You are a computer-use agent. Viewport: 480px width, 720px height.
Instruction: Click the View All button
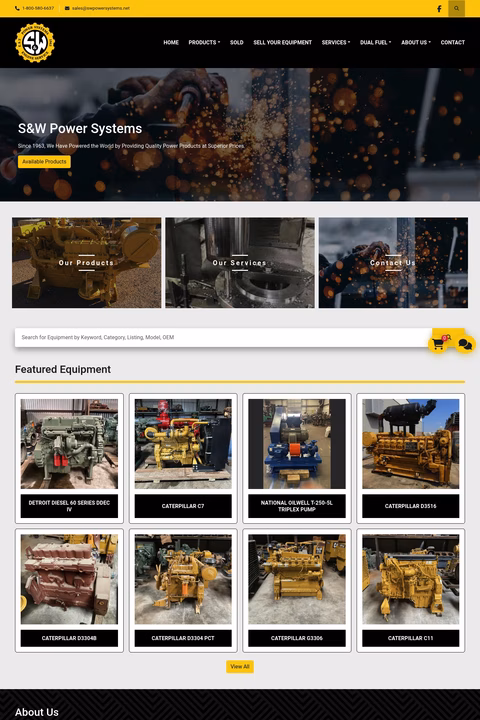240,667
